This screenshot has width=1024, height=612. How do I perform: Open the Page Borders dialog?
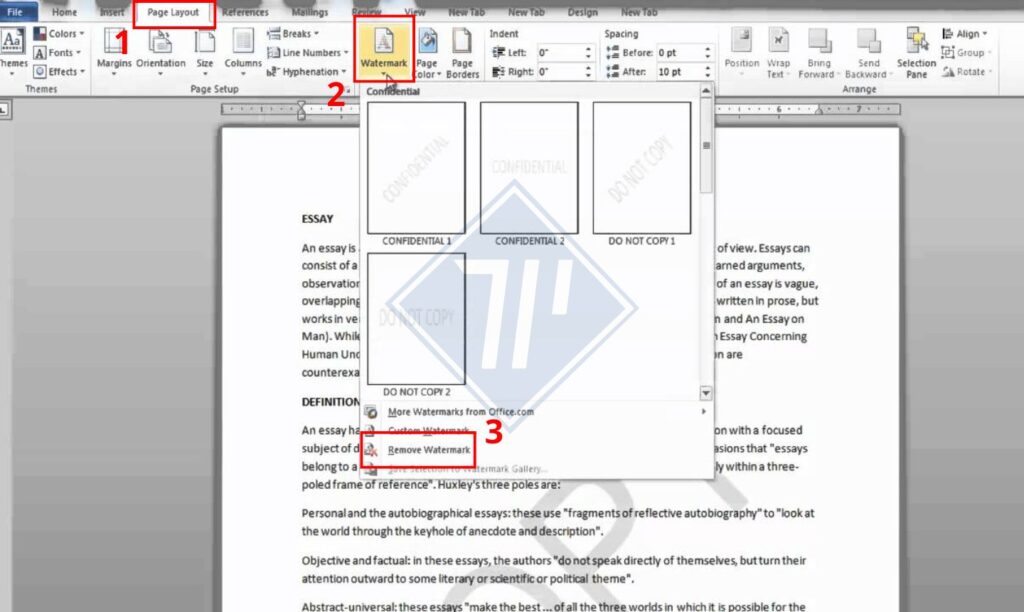462,54
